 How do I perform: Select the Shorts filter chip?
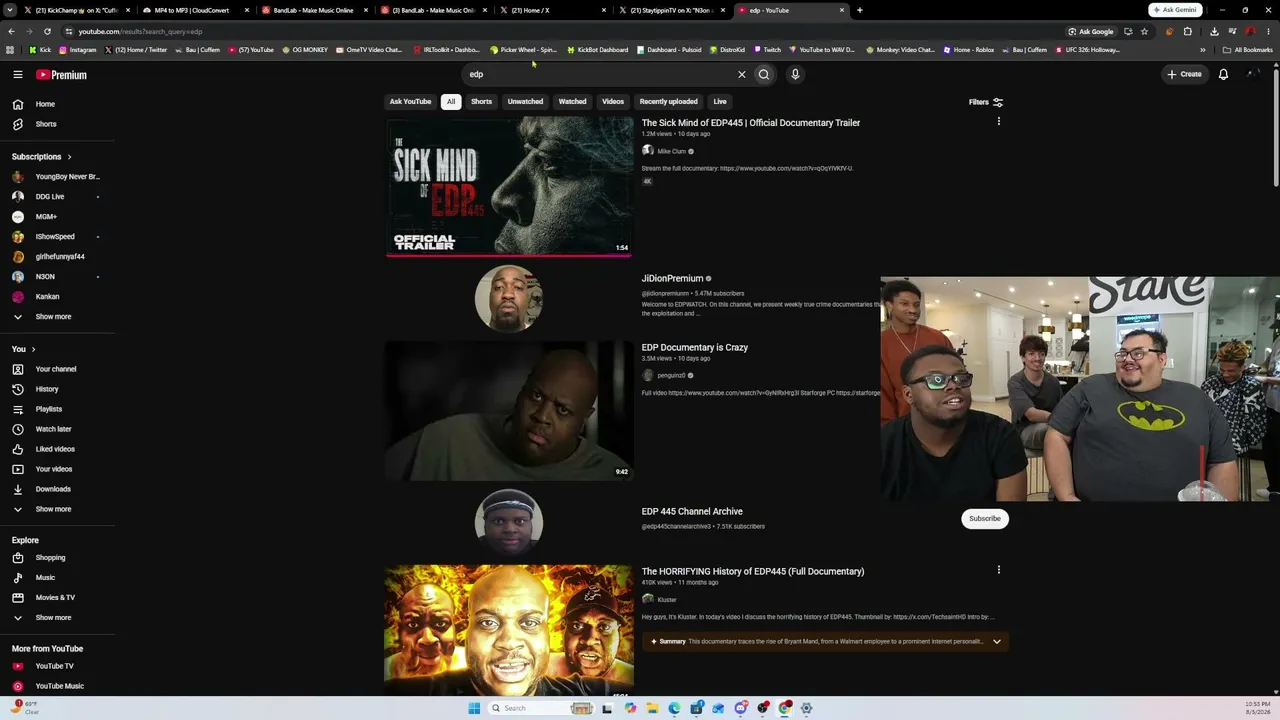coord(482,102)
